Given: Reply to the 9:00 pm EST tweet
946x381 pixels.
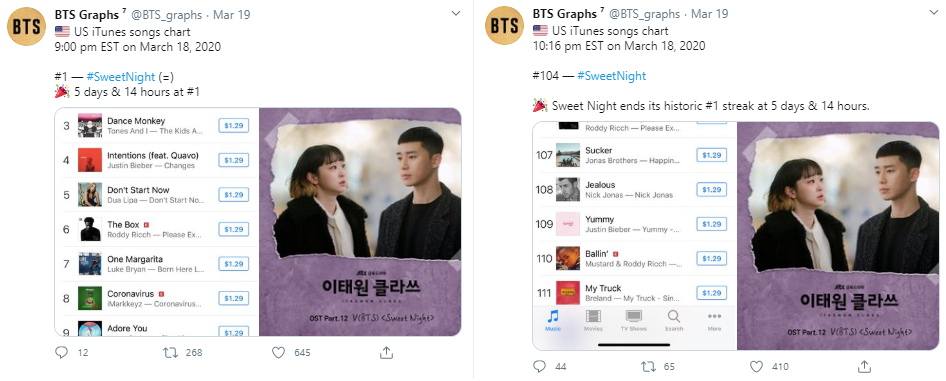Looking at the screenshot, I should pos(62,353).
